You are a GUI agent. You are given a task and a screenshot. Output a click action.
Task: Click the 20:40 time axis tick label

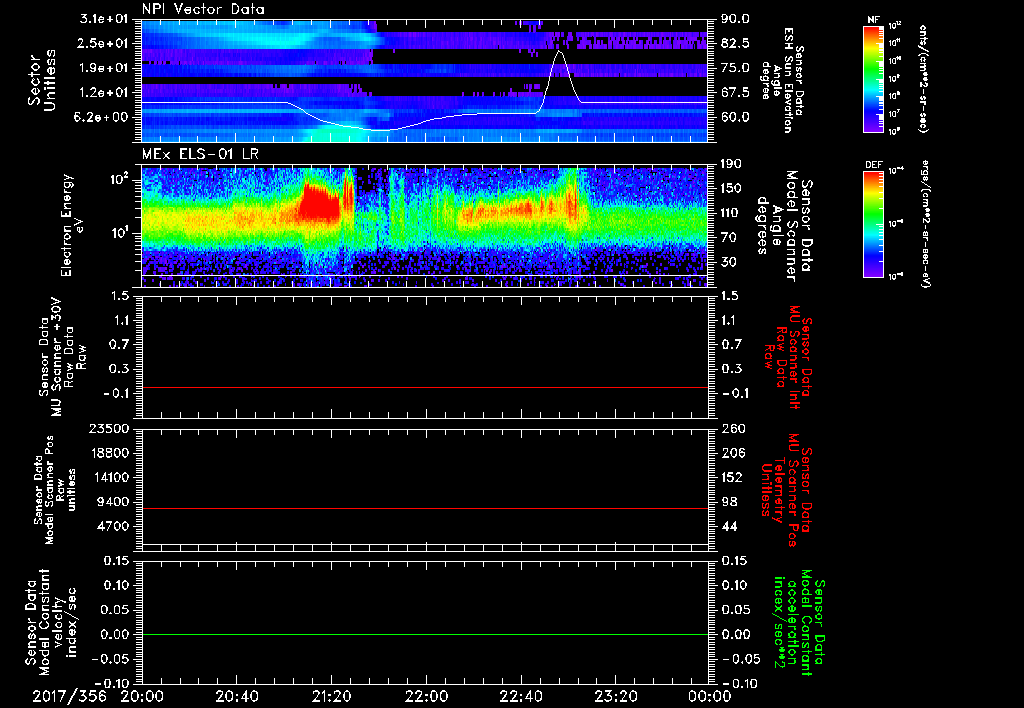236,695
